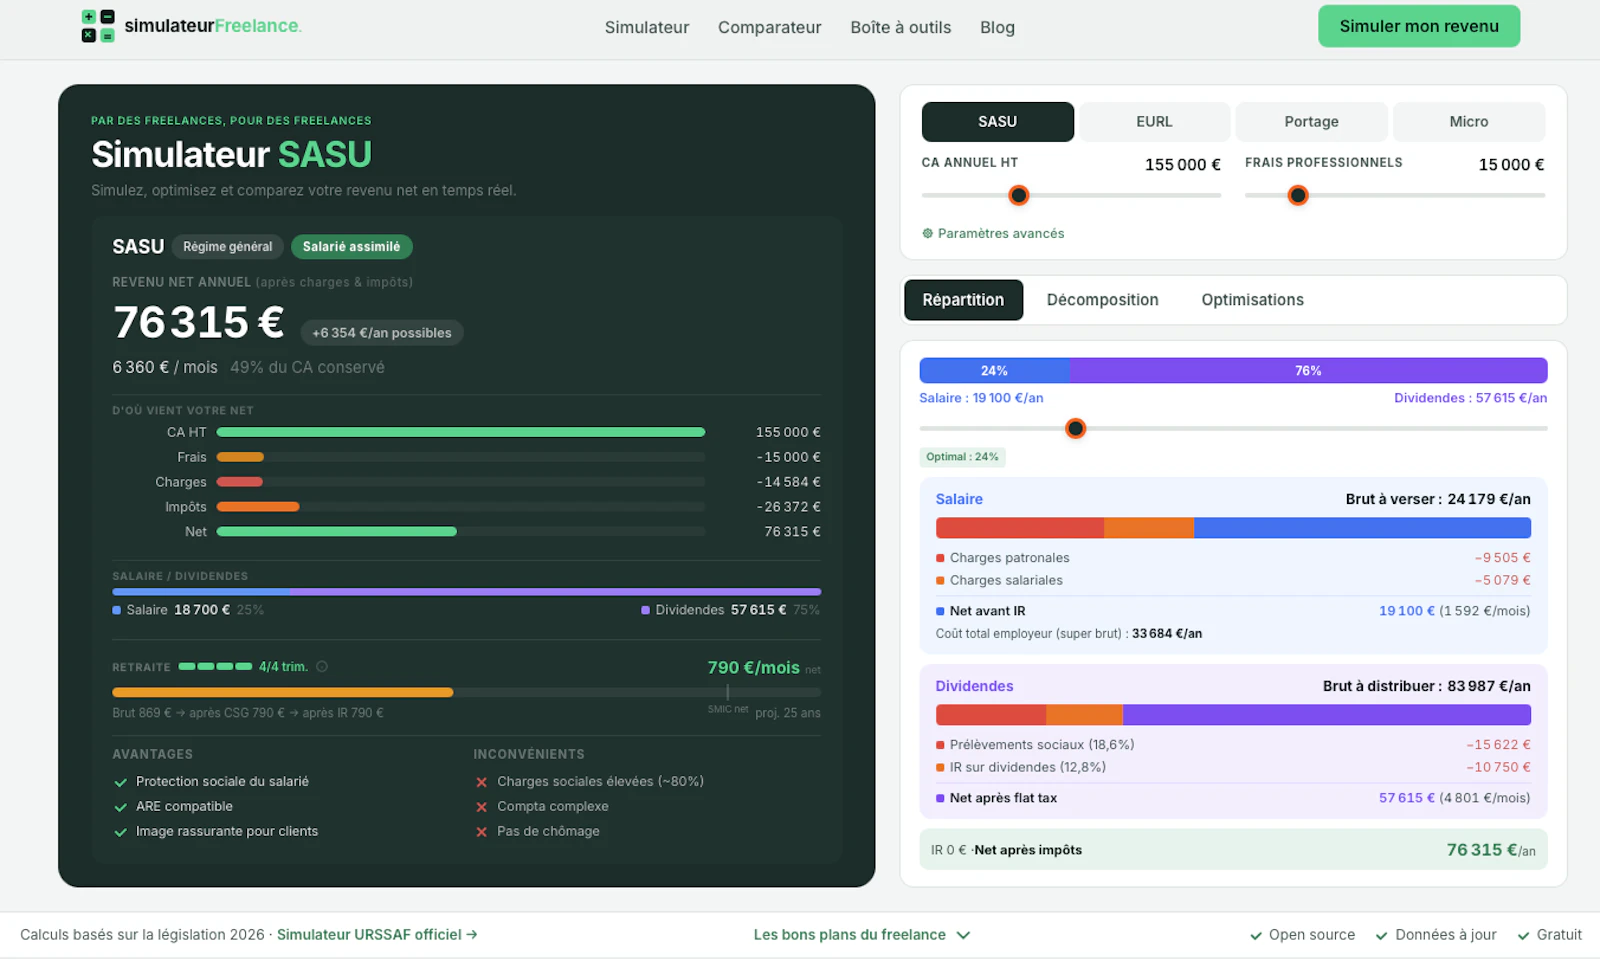Click the check icon for Image rassurante
This screenshot has height=961, width=1600.
(120, 832)
